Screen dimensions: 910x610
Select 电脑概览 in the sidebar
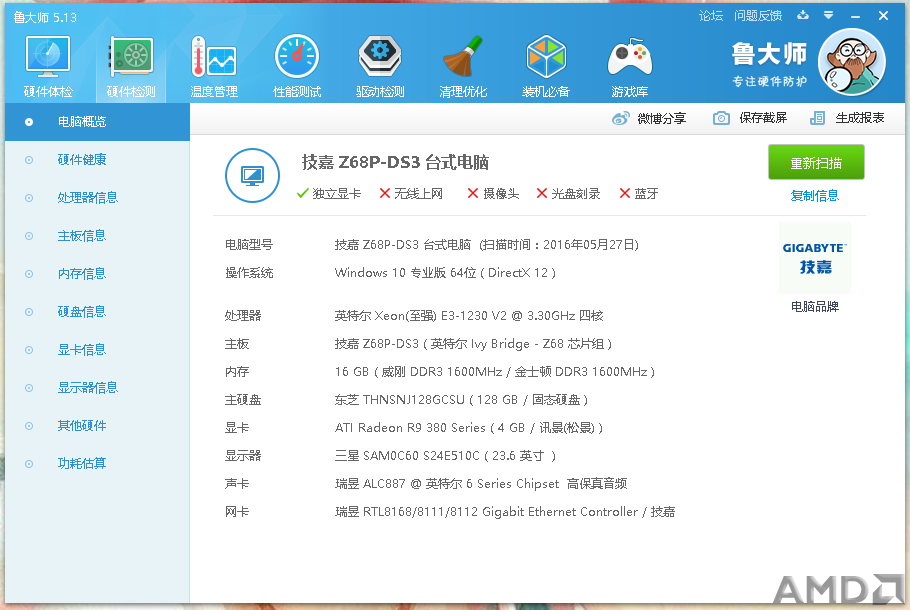98,122
